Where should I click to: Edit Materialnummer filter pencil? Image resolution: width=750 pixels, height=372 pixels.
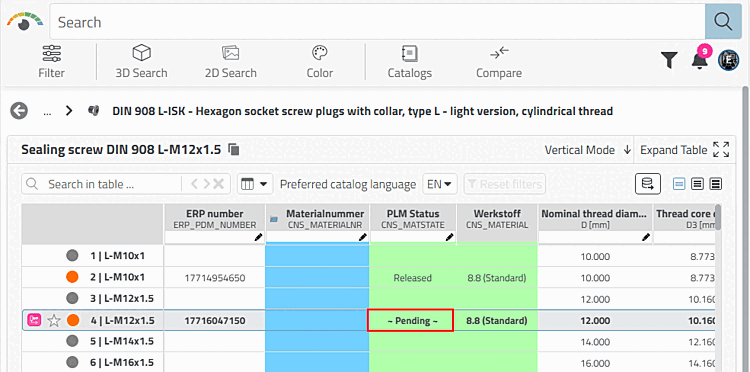point(363,237)
